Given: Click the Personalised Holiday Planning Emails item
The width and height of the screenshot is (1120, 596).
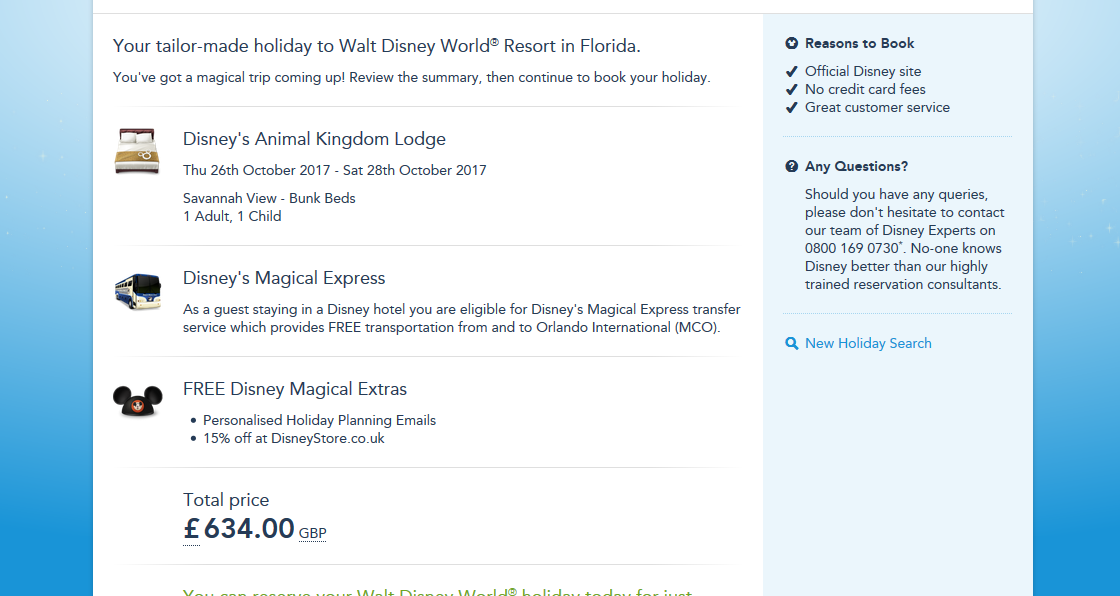Looking at the screenshot, I should pos(319,420).
